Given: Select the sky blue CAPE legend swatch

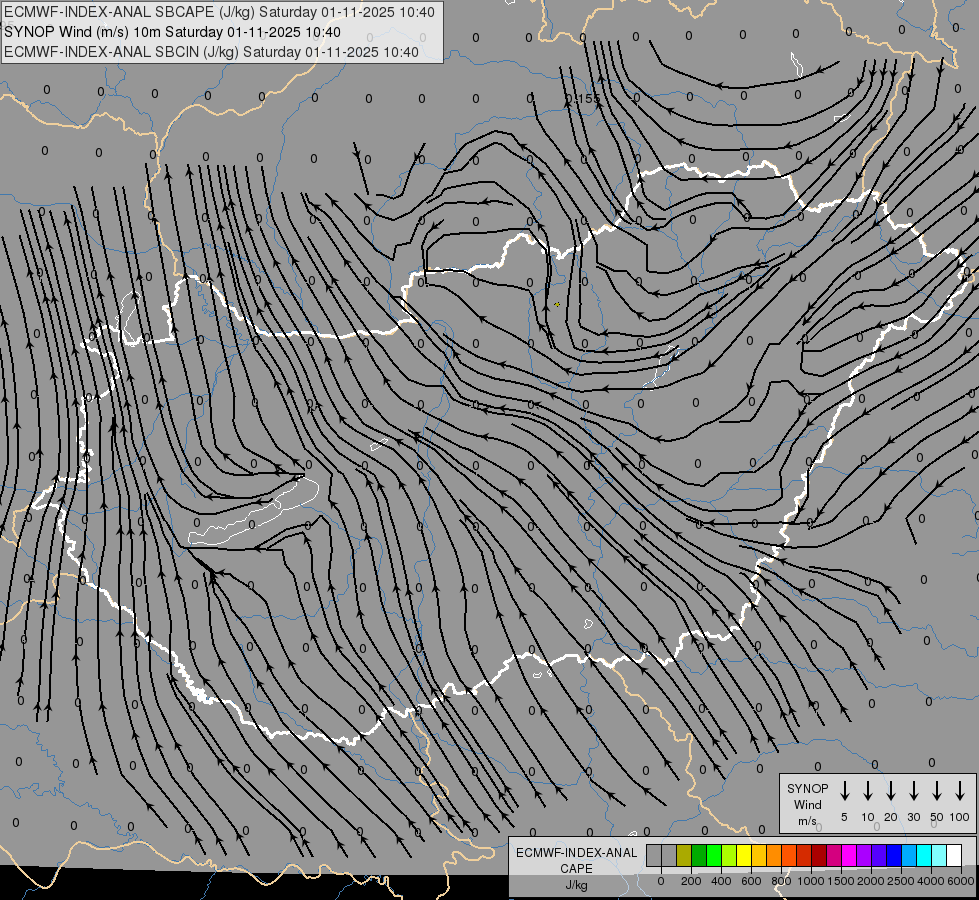Looking at the screenshot, I should coord(909,856).
